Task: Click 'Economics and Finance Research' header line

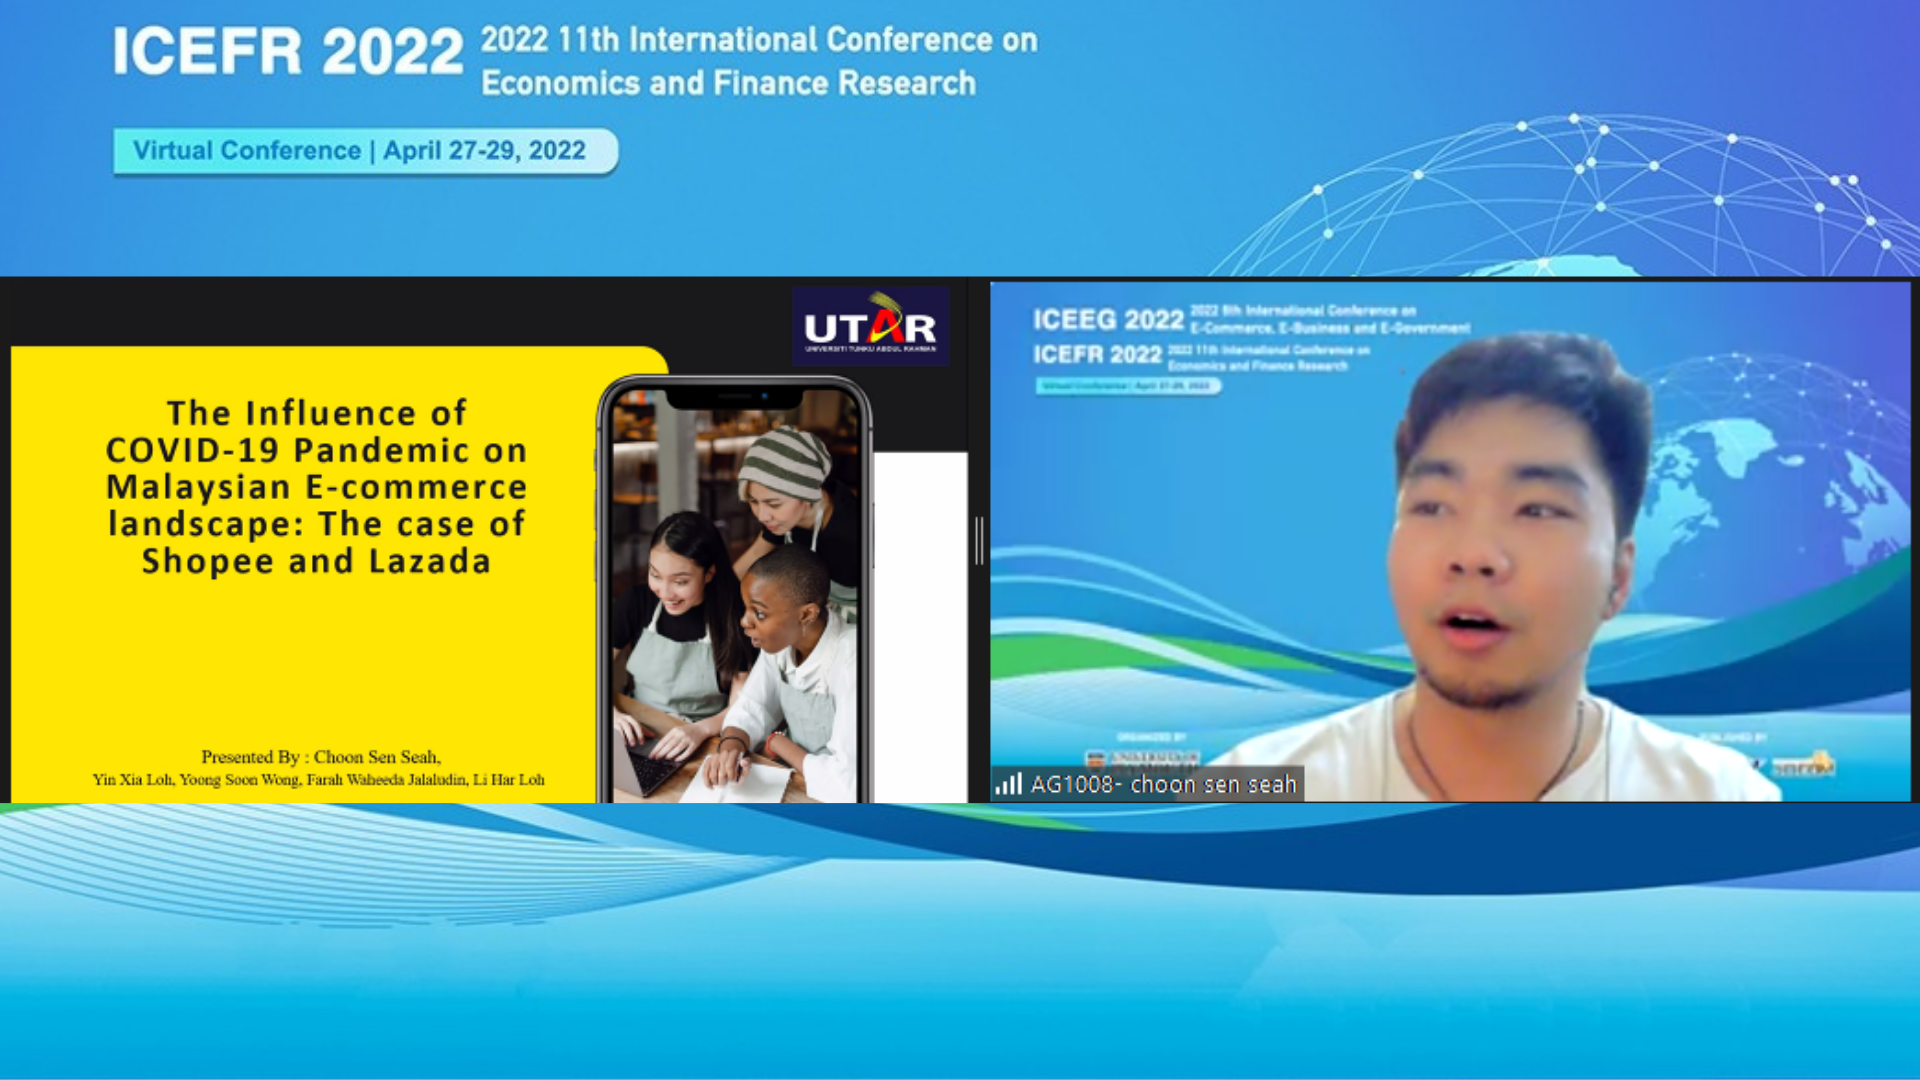Action: point(728,83)
